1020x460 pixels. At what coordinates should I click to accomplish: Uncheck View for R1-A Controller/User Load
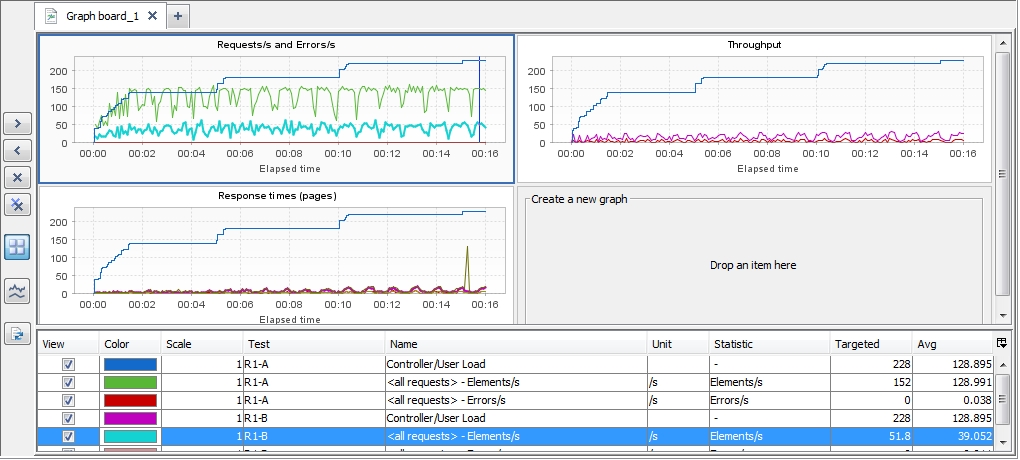click(x=68, y=364)
